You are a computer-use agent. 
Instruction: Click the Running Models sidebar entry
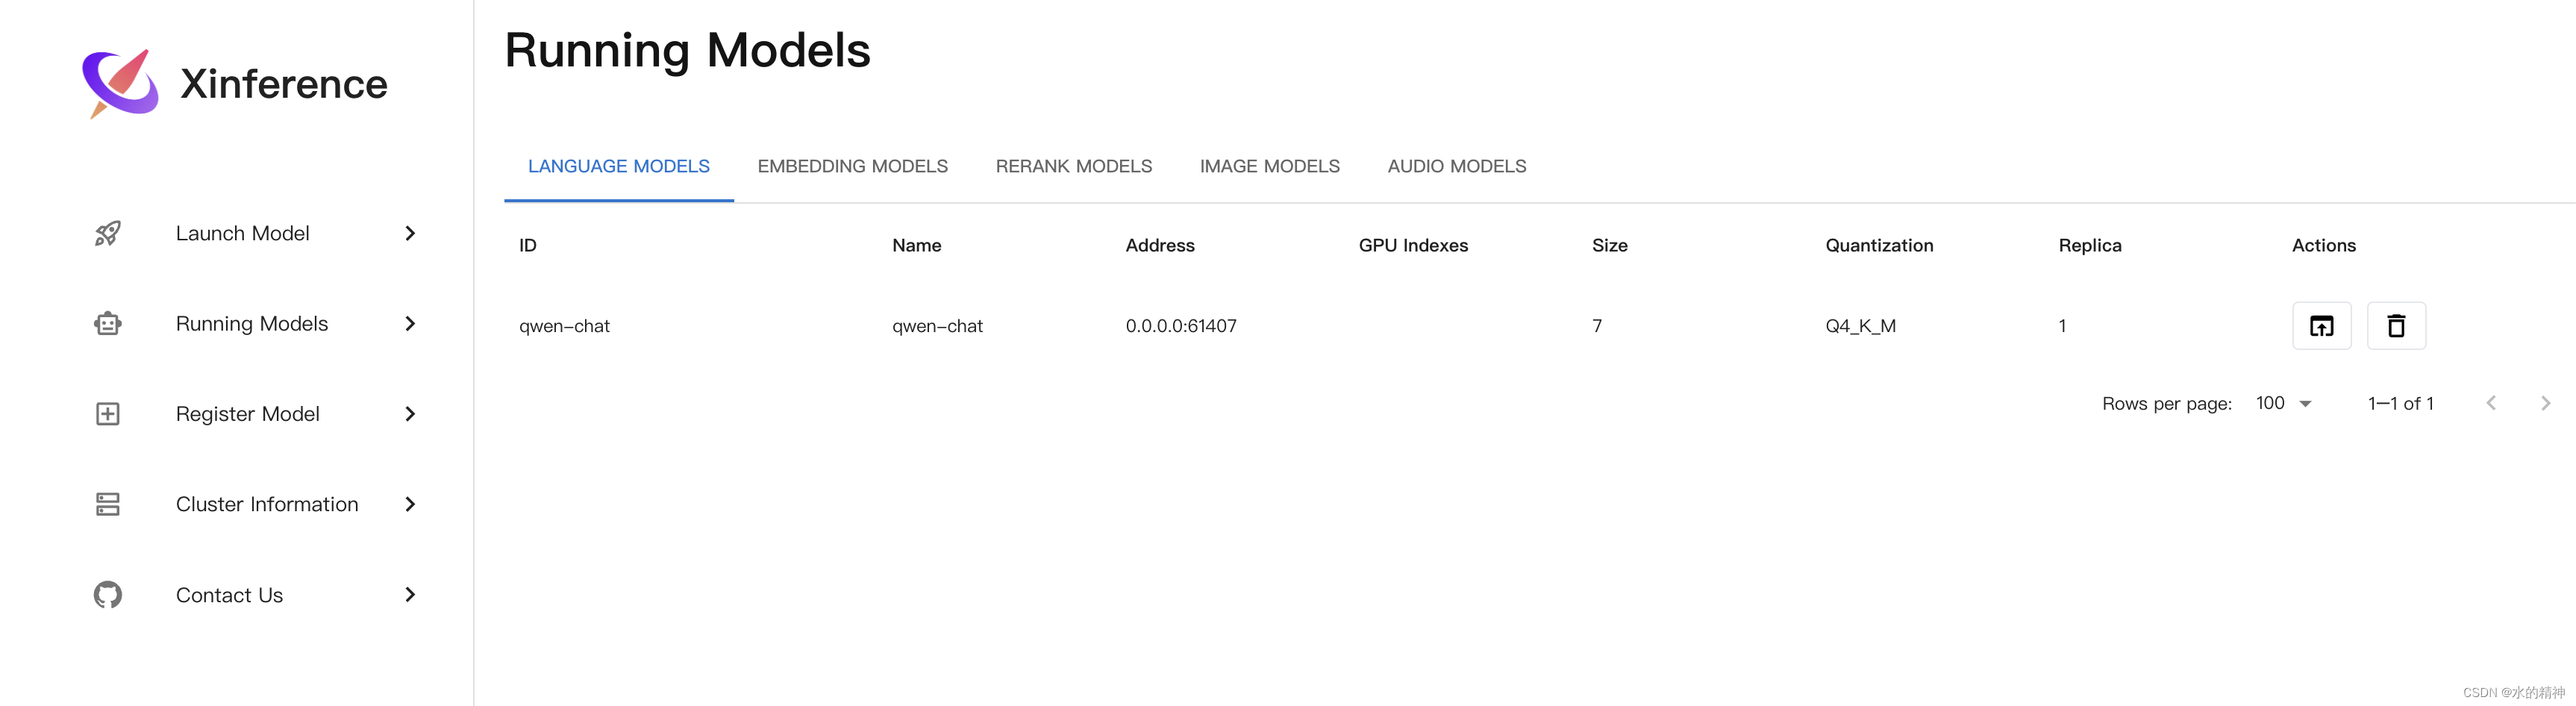[x=252, y=323]
